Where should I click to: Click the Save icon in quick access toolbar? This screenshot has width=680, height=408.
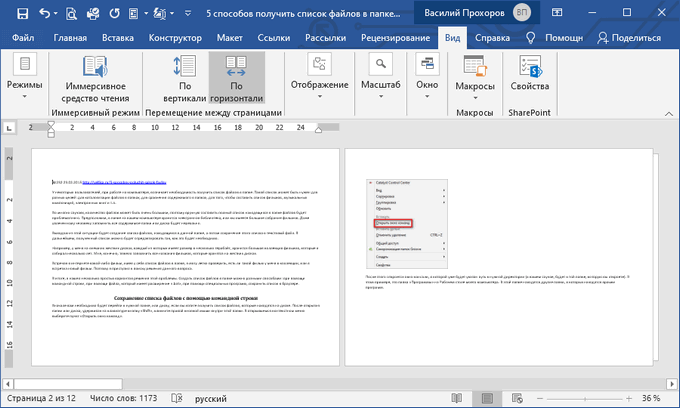[23, 13]
